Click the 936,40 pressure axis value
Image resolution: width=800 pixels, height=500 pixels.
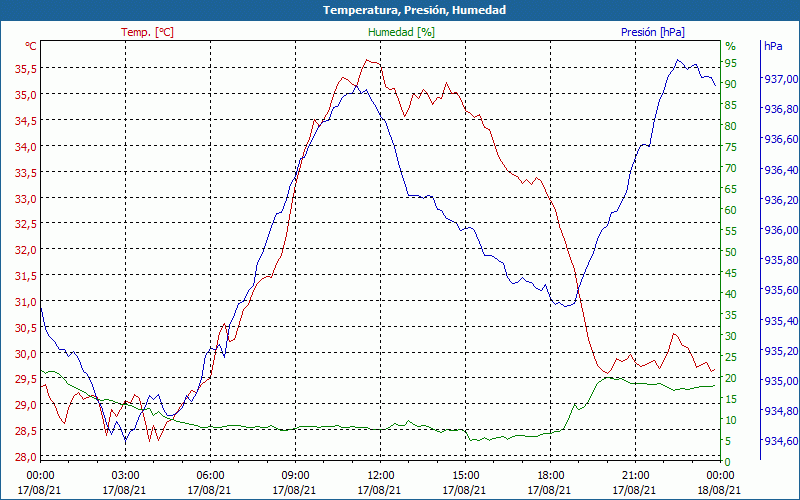[x=781, y=170]
